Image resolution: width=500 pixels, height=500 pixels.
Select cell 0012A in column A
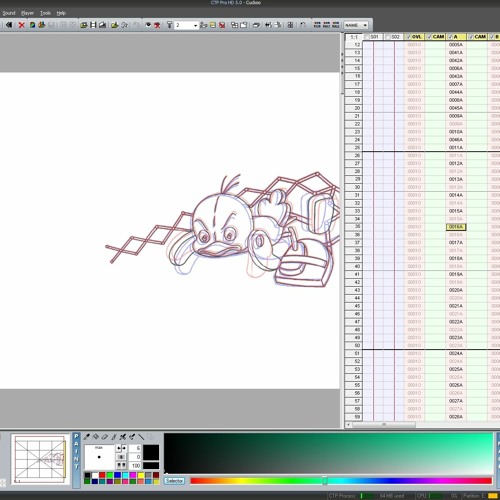[x=456, y=163]
